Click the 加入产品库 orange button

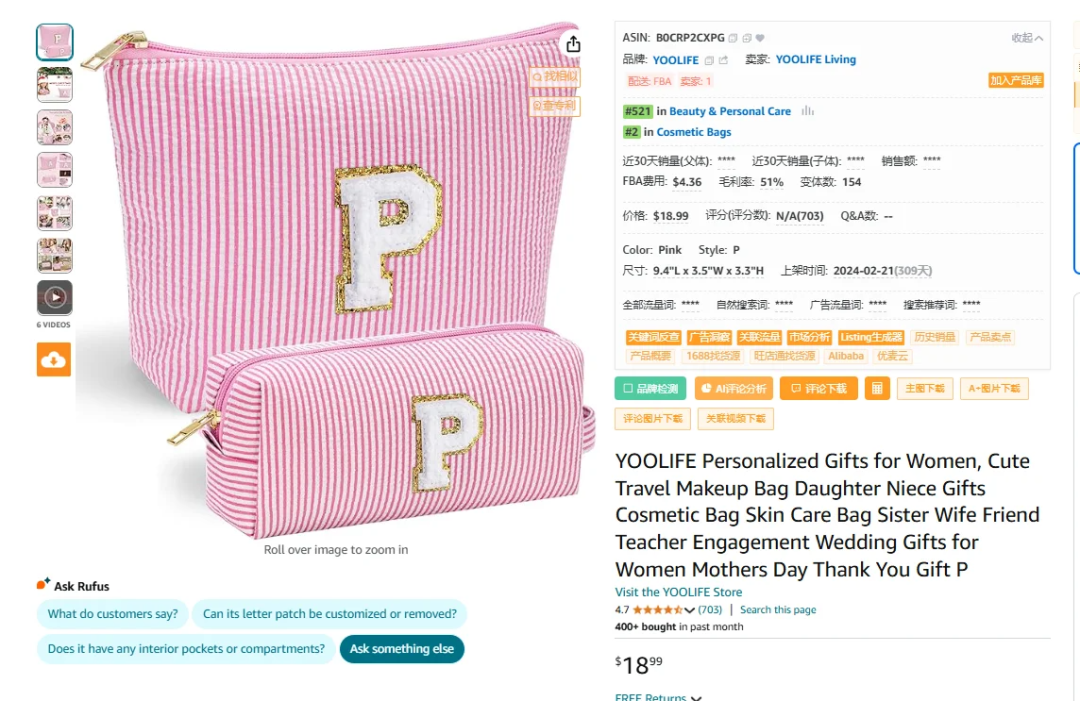1016,81
